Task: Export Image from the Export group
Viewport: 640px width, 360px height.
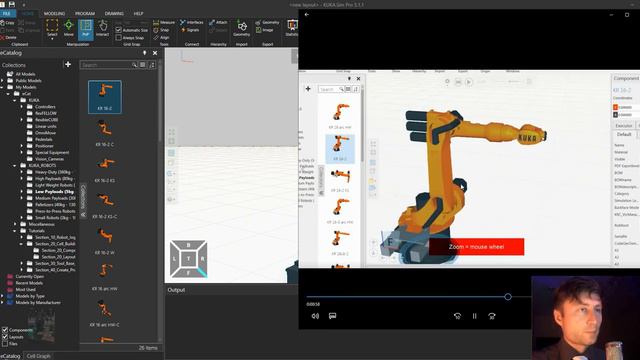Action: point(264,30)
